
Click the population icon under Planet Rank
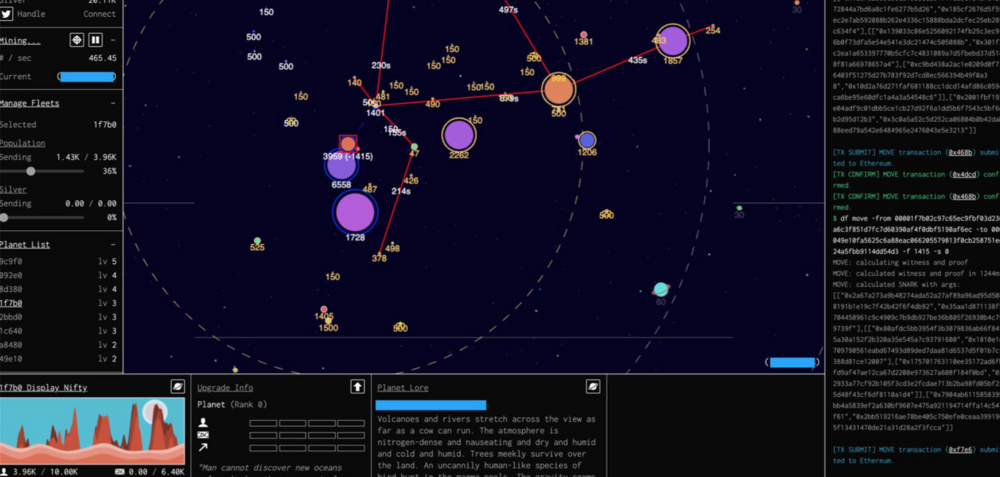pos(204,423)
